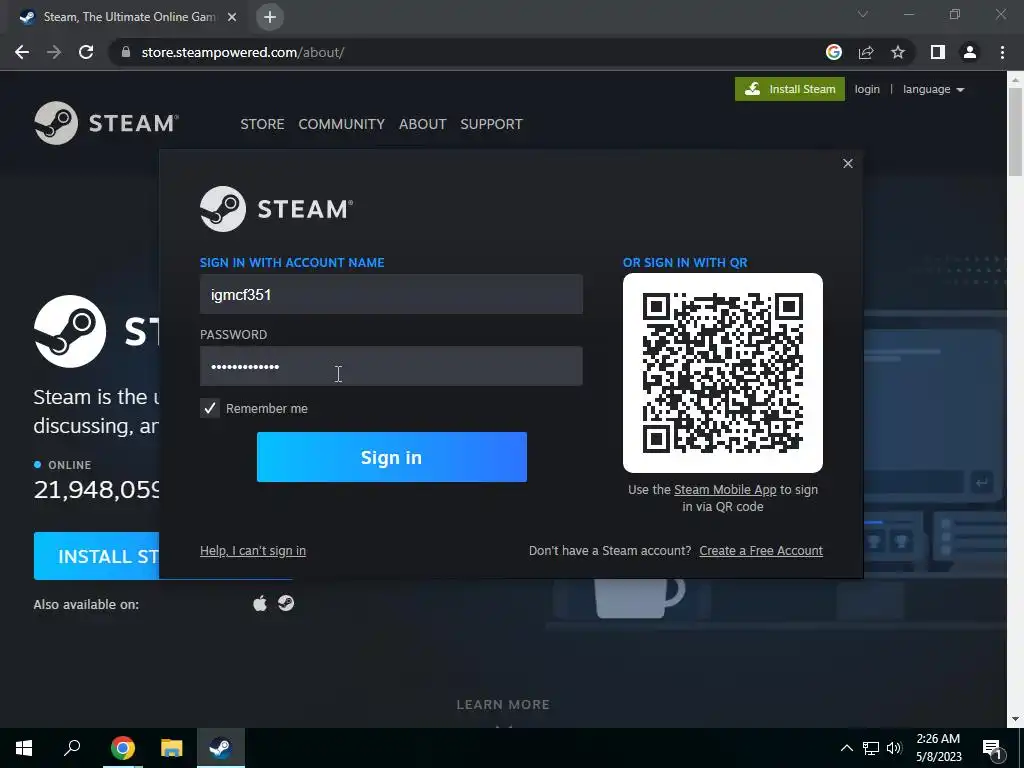Open Windows taskbar search
This screenshot has height=768, width=1024.
click(x=72, y=747)
